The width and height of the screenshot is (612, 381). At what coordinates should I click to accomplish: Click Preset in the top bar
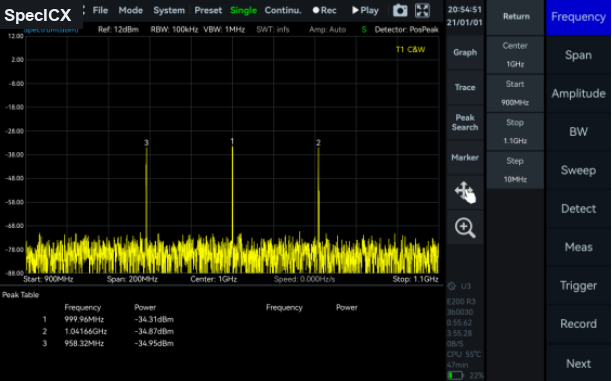208,11
